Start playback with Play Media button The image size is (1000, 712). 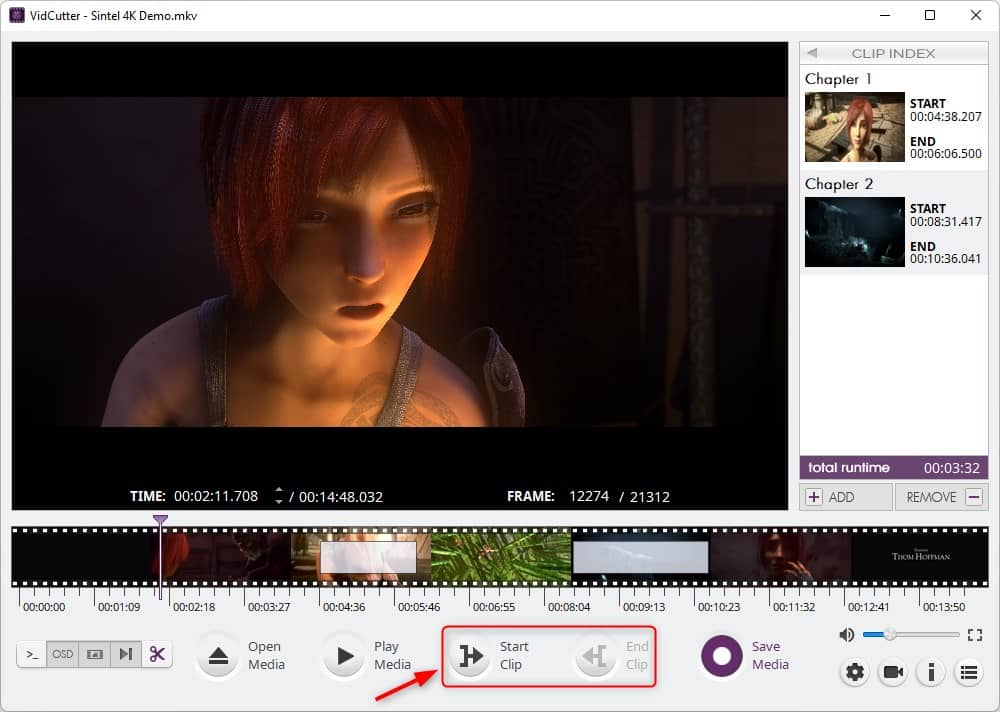[x=344, y=656]
